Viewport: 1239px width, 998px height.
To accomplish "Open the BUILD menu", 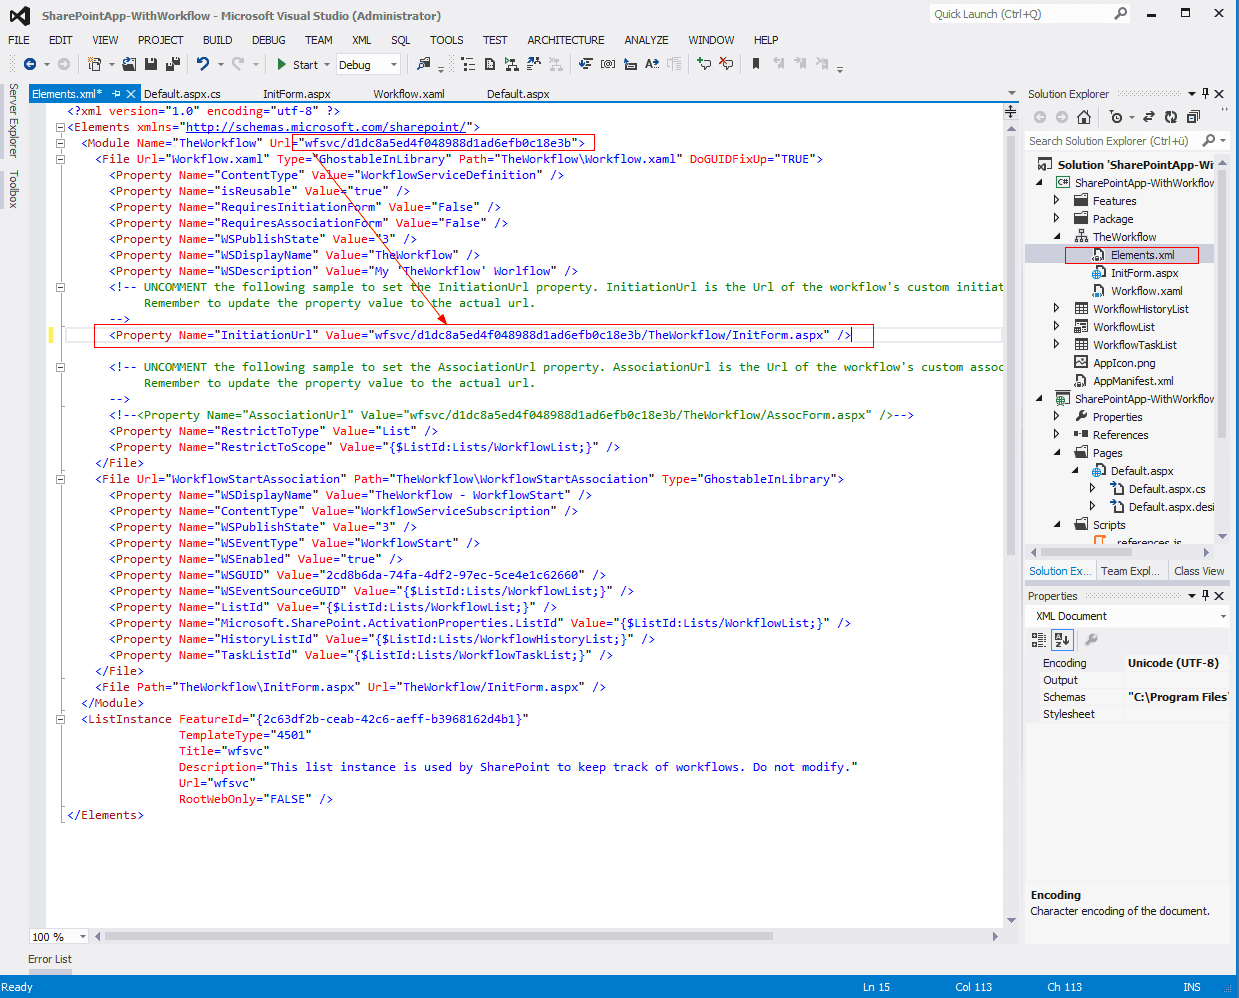I will click(x=217, y=40).
